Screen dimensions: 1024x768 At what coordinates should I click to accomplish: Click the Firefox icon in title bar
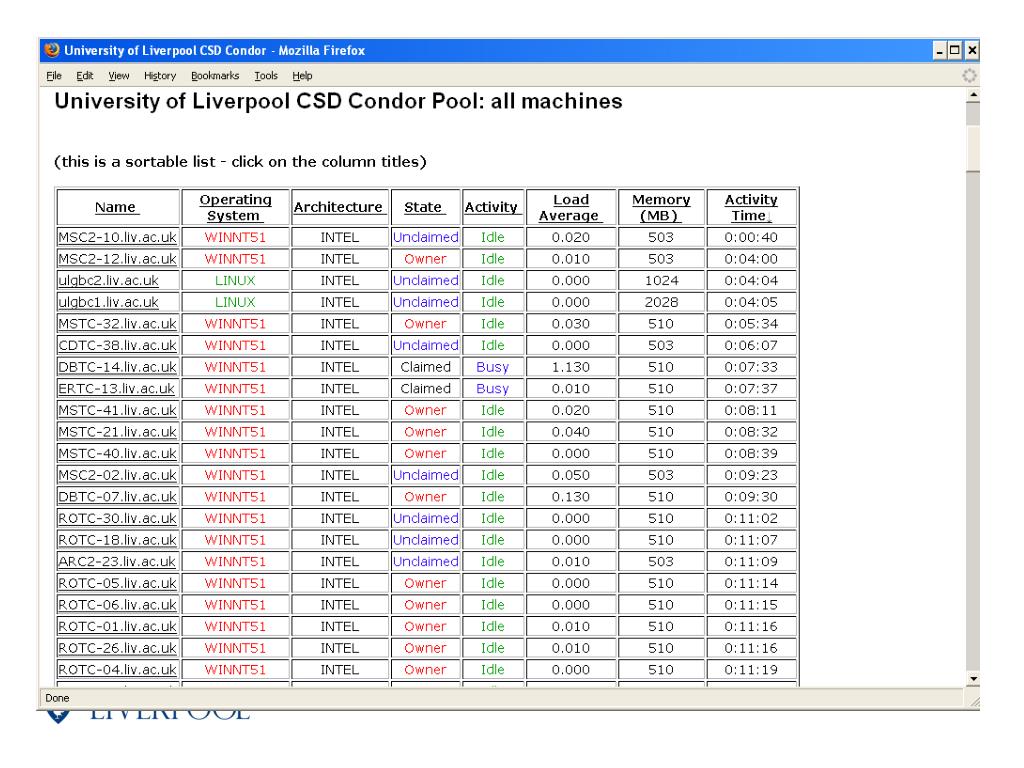click(52, 50)
